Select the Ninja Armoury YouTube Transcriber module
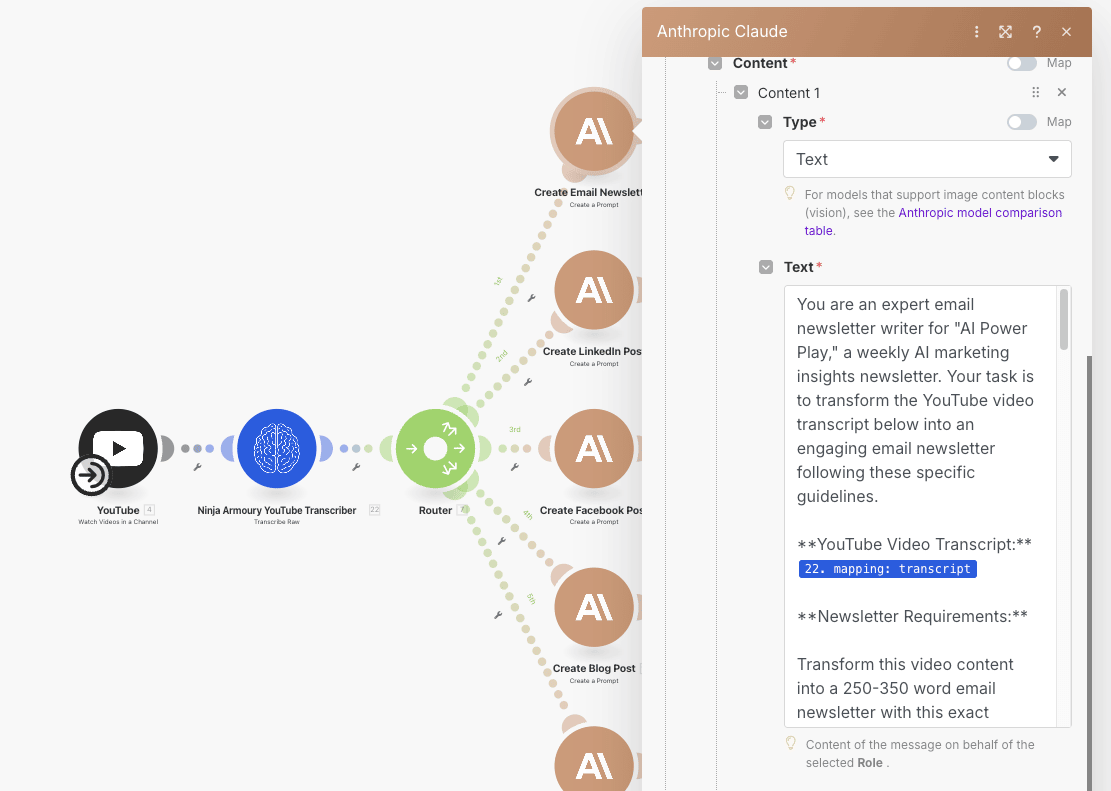This screenshot has height=791, width=1111. tap(277, 448)
